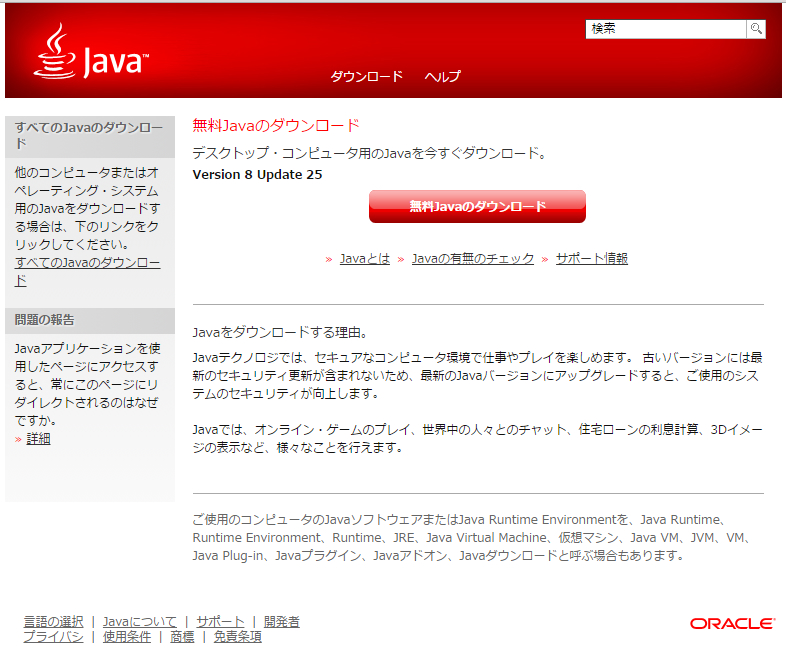
Task: Open the Javaとは link
Action: click(365, 258)
